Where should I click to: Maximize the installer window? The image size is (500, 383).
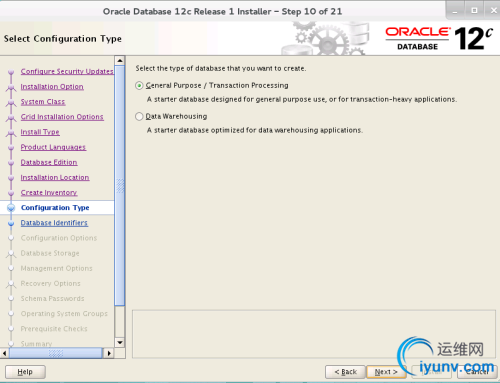pos(474,10)
